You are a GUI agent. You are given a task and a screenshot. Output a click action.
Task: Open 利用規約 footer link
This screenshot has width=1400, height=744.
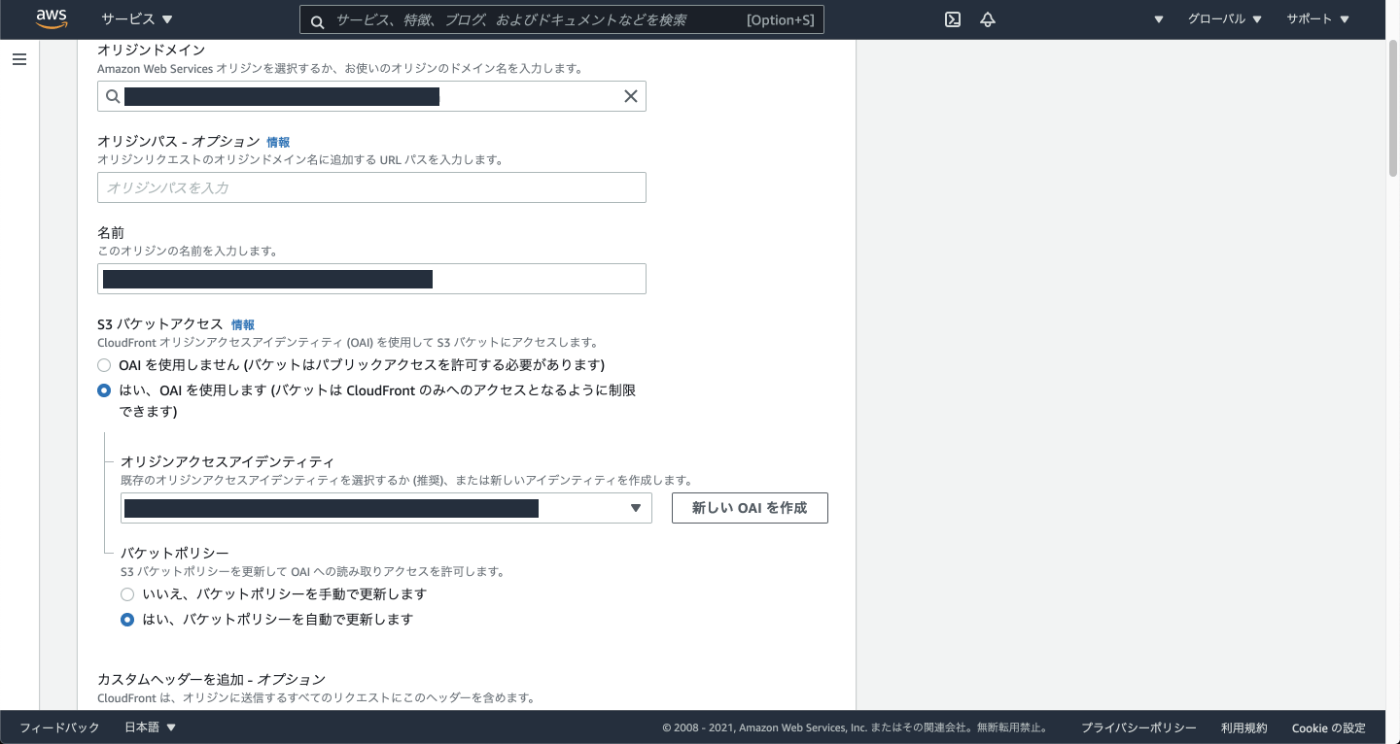pos(1244,728)
